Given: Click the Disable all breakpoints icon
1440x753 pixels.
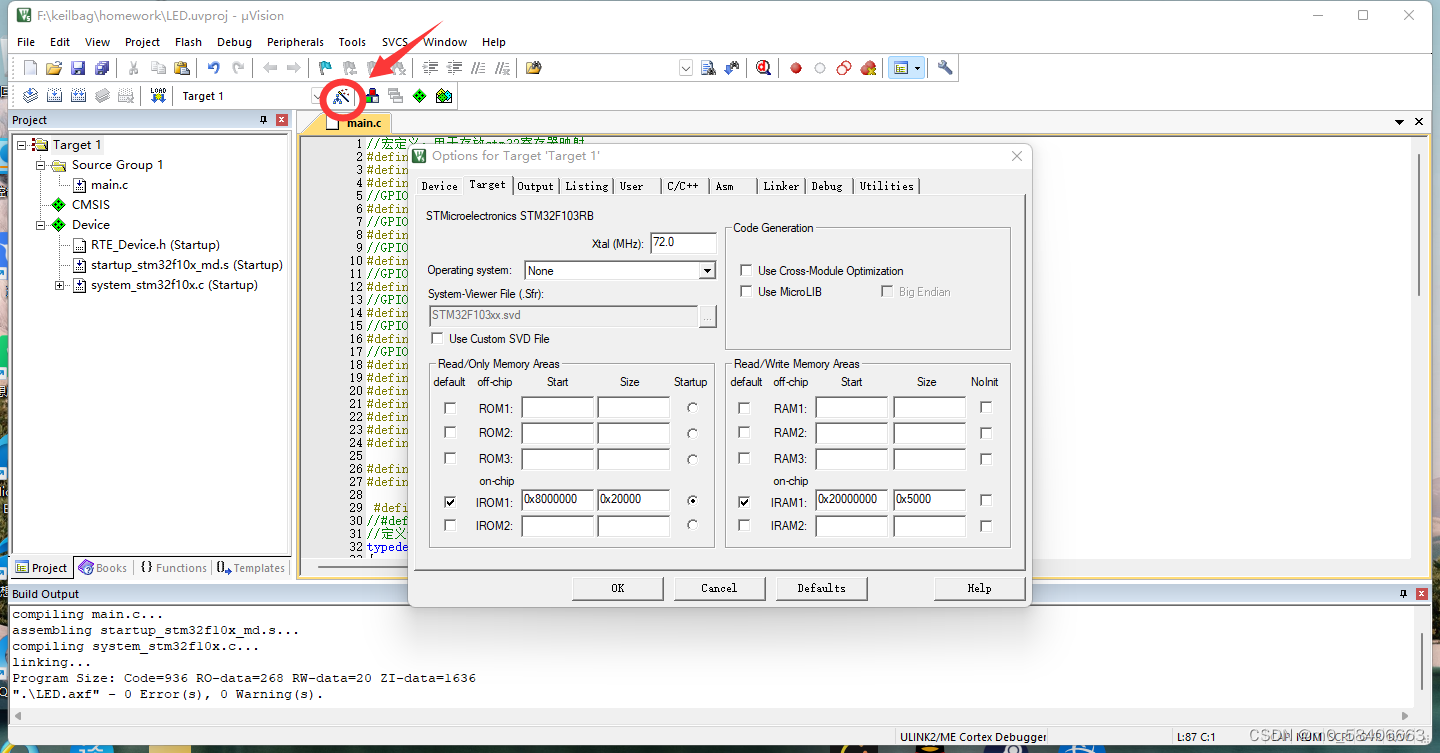Looking at the screenshot, I should point(844,68).
